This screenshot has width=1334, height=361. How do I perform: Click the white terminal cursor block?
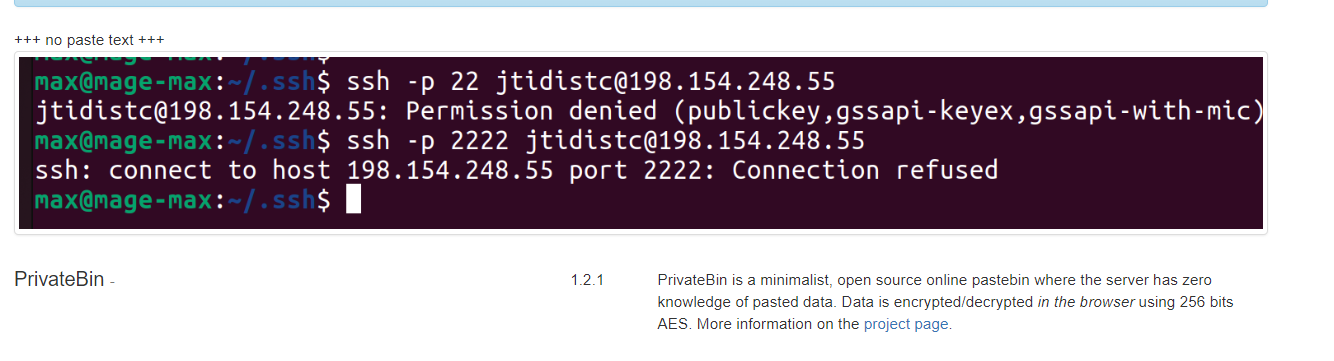click(x=352, y=201)
